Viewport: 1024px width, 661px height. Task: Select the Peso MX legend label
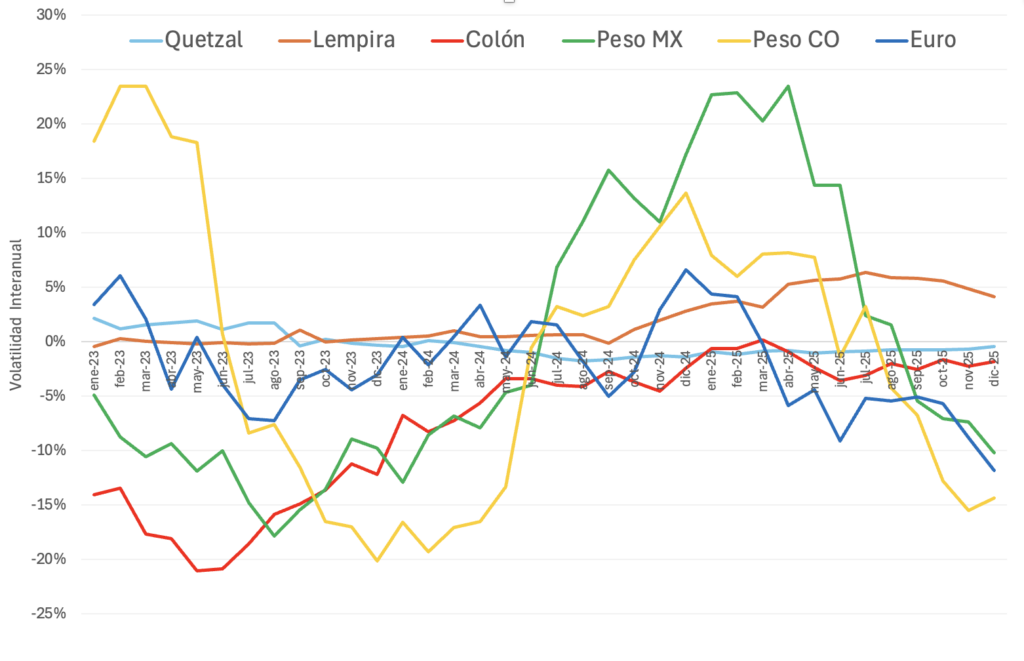click(639, 40)
